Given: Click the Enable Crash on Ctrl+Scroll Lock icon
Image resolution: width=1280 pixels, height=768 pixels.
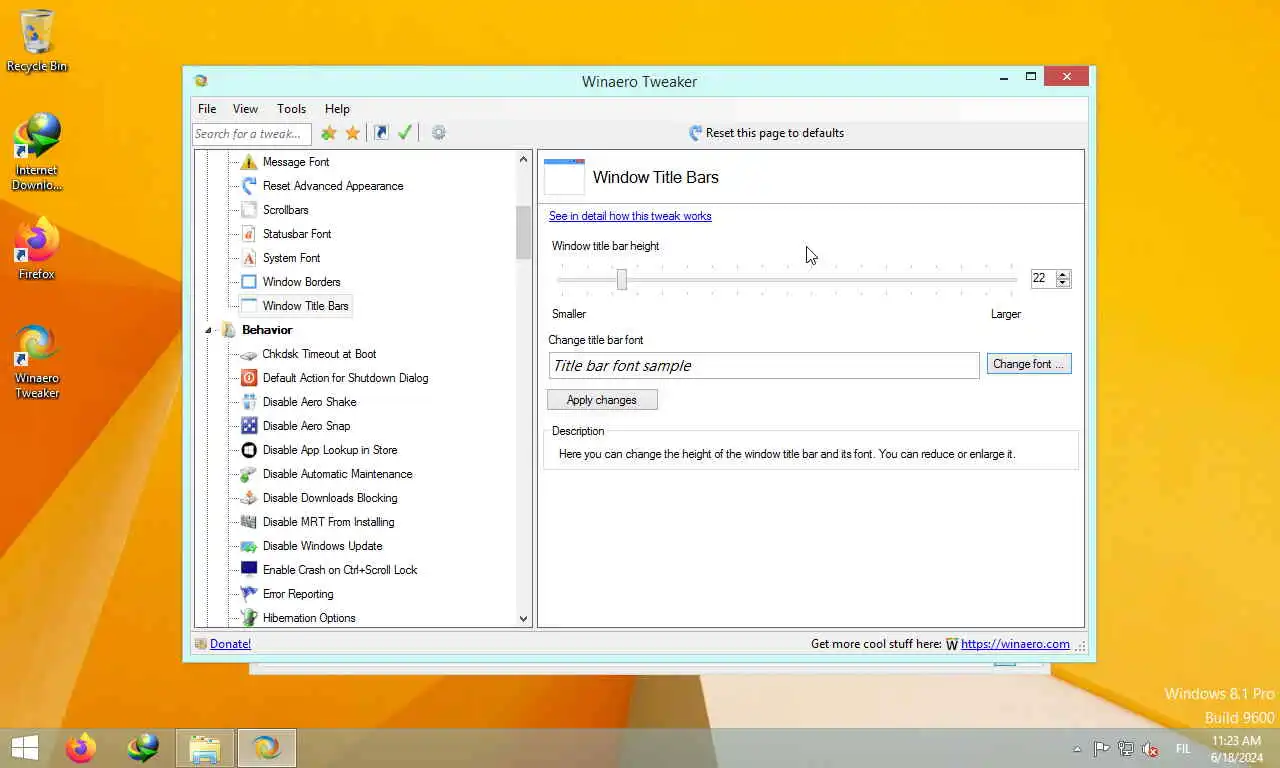Looking at the screenshot, I should (249, 570).
